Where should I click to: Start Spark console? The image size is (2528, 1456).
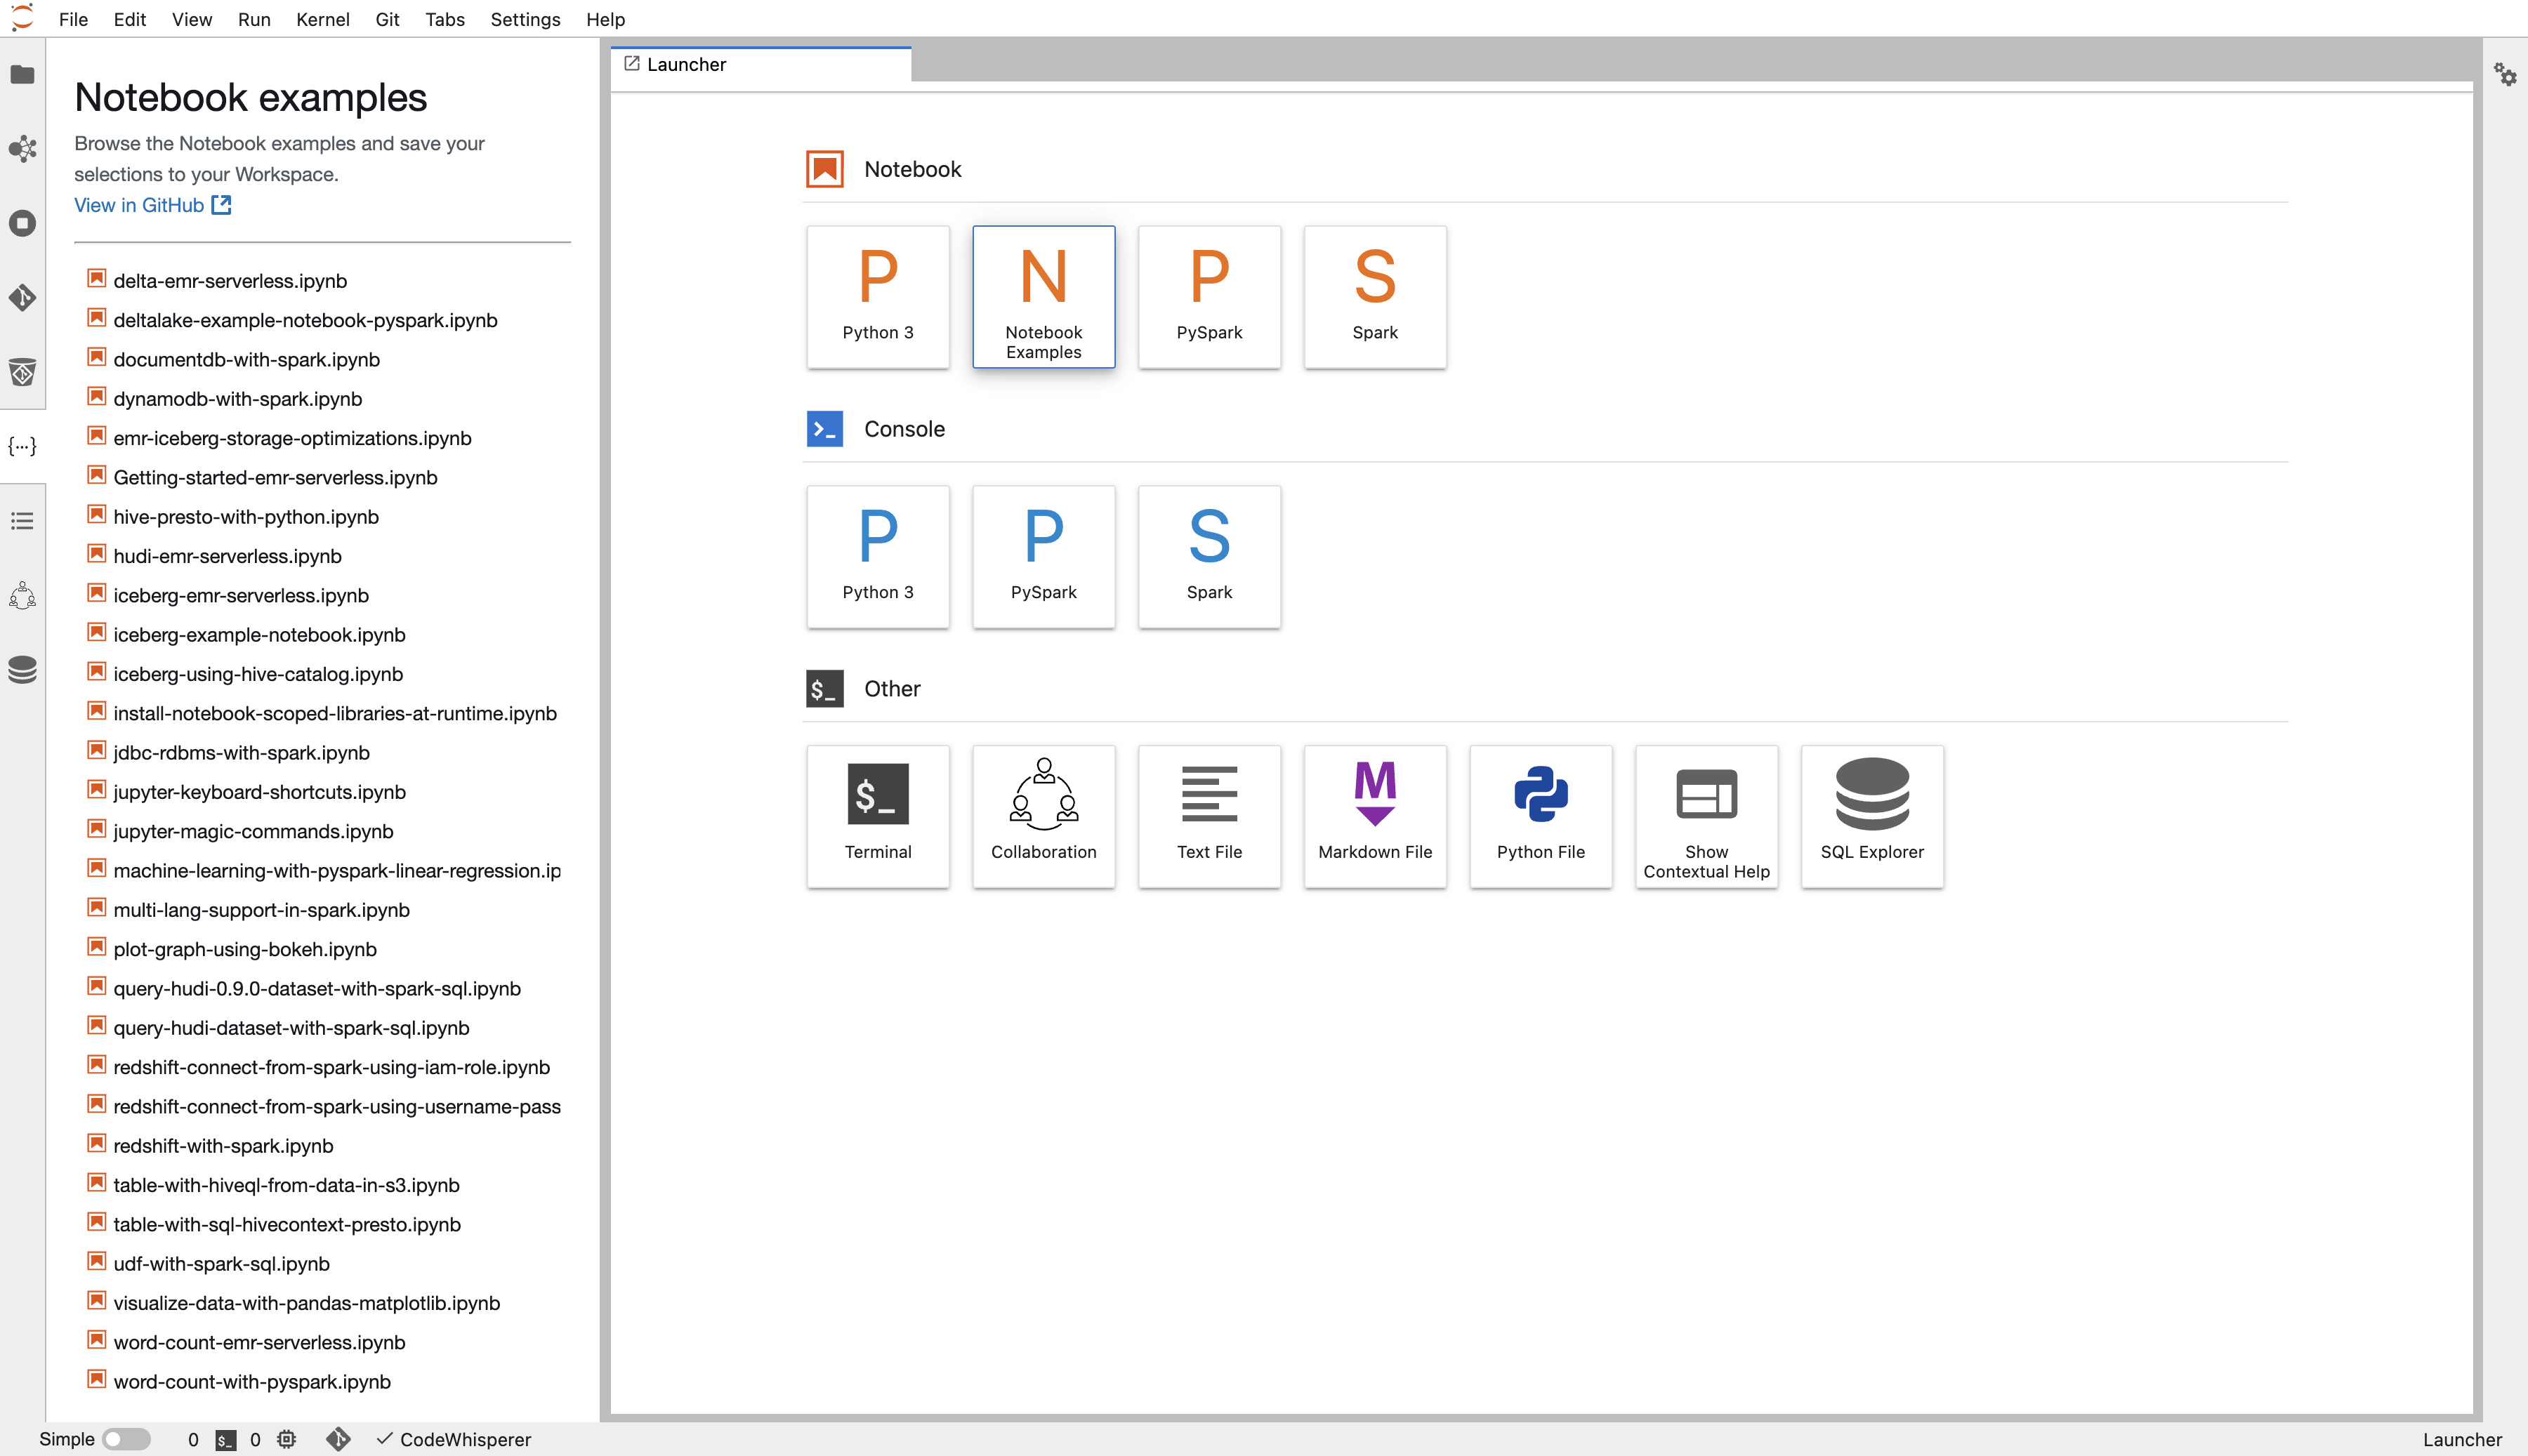tap(1209, 557)
